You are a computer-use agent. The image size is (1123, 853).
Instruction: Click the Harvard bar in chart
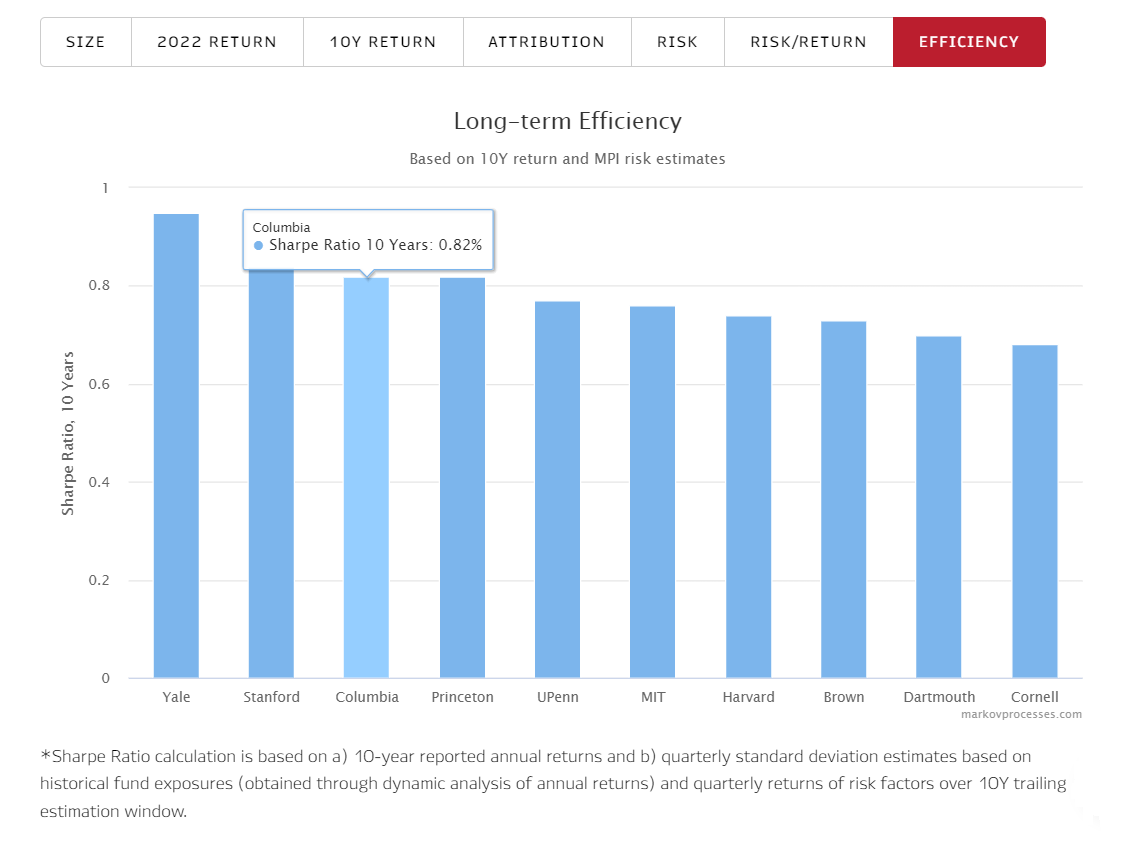[x=748, y=497]
